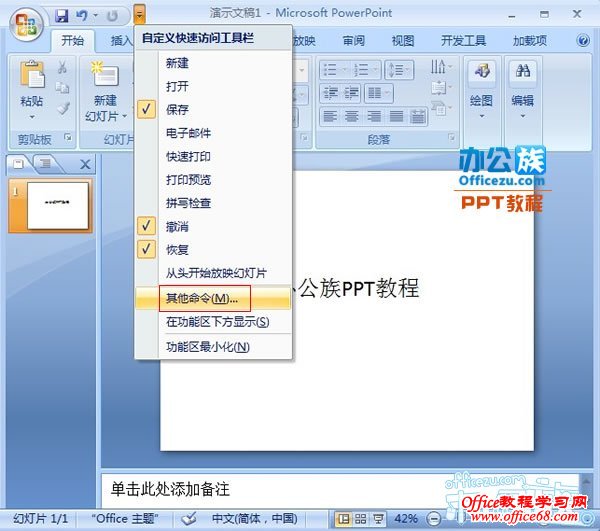Click the distributed alignment icon
Screen dimensions: 600x531
[x=417, y=116]
